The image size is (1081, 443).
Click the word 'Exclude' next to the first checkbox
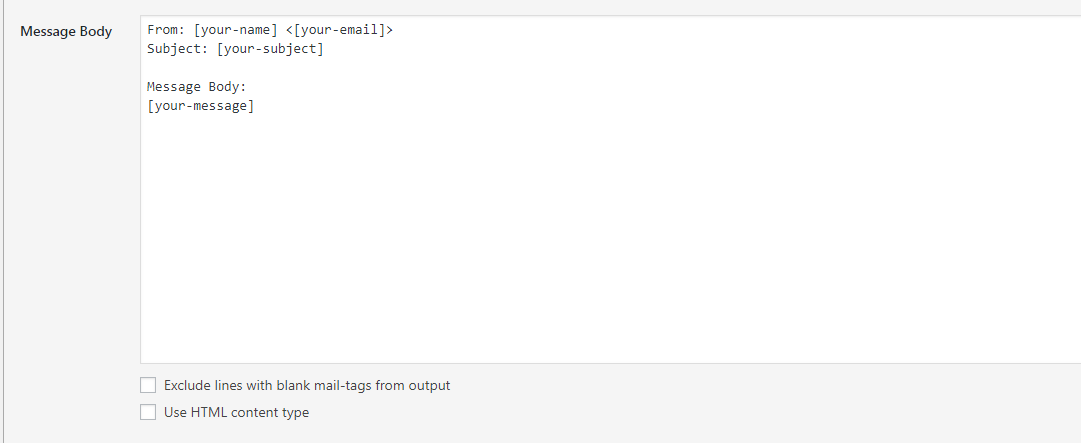click(x=186, y=385)
